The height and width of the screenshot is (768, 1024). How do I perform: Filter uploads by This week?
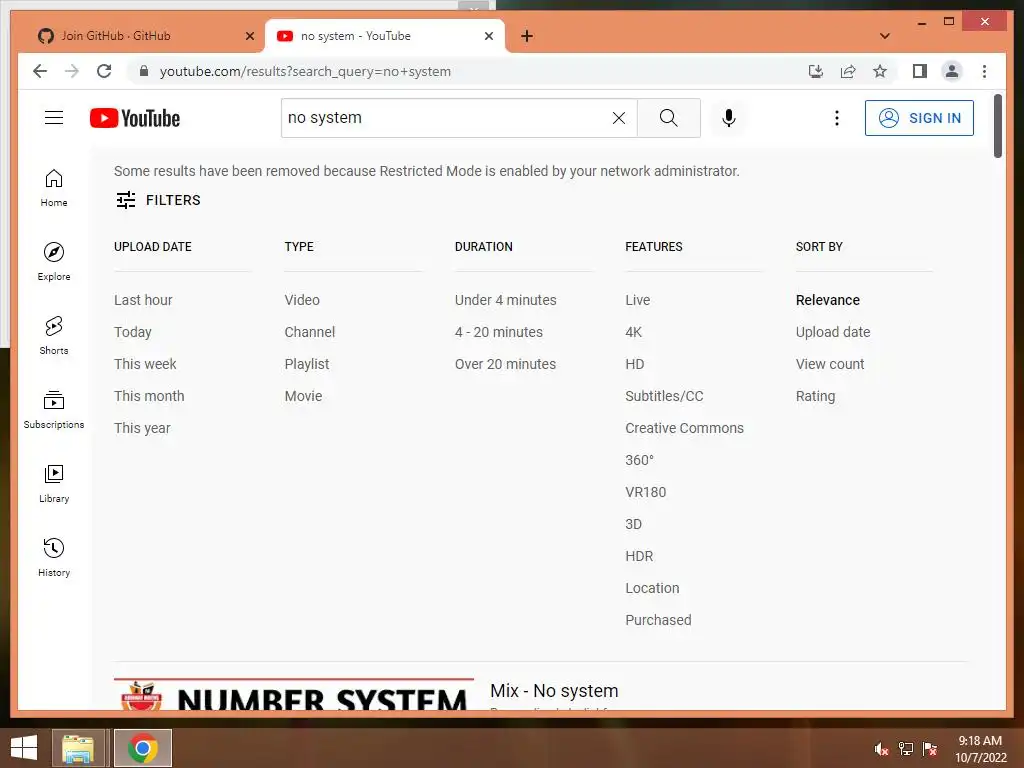pos(145,364)
